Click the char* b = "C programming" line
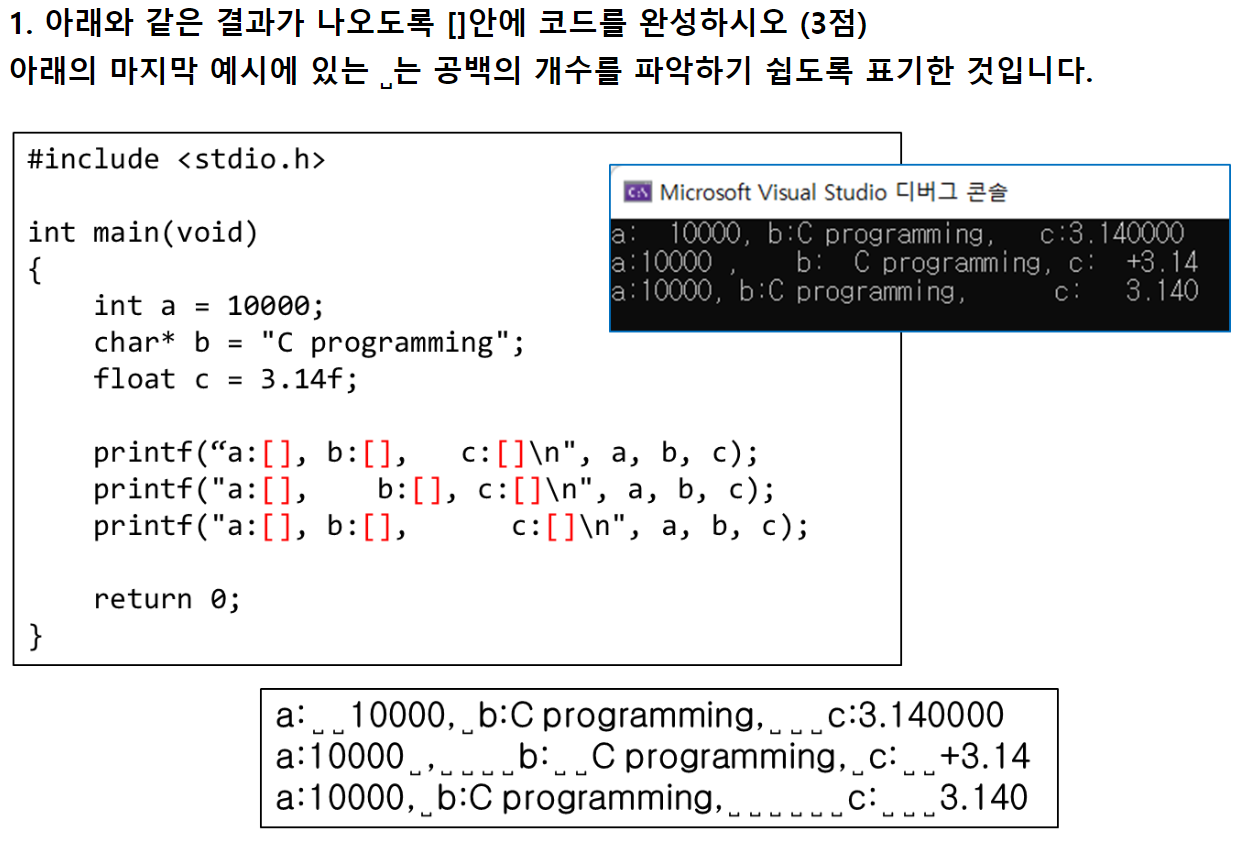 [309, 343]
